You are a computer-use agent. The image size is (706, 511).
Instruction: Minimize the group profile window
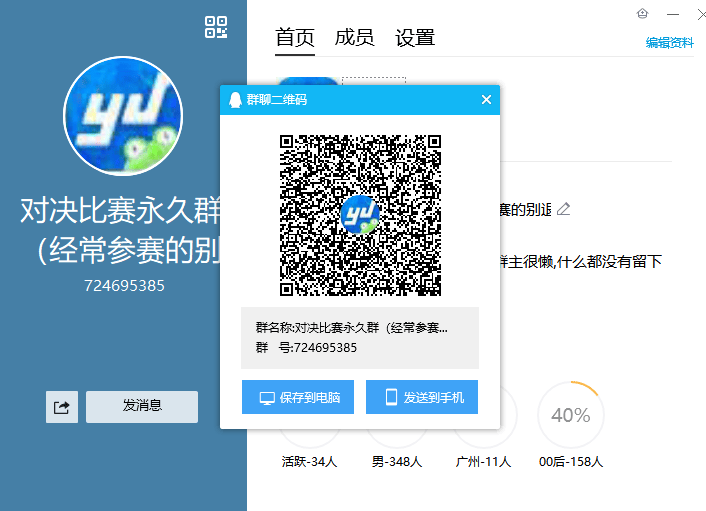(673, 14)
